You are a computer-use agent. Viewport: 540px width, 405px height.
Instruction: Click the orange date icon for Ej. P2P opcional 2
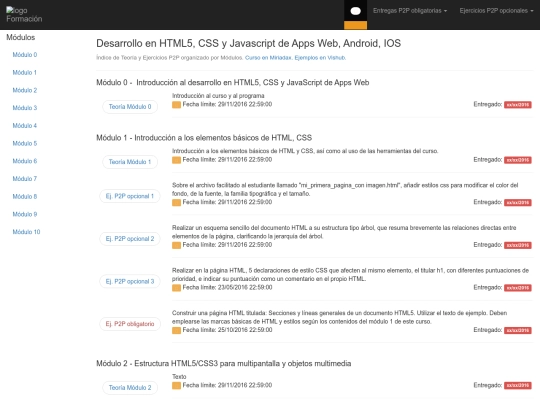point(176,245)
